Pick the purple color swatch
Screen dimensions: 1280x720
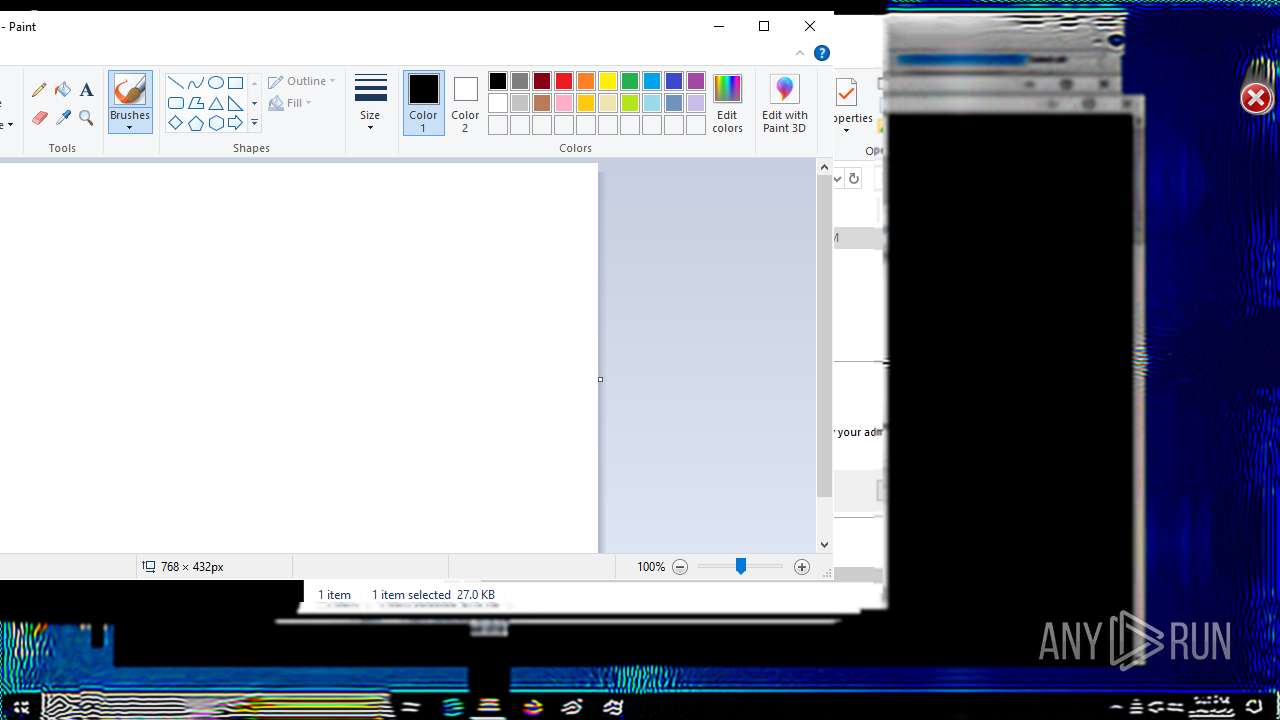pos(696,81)
